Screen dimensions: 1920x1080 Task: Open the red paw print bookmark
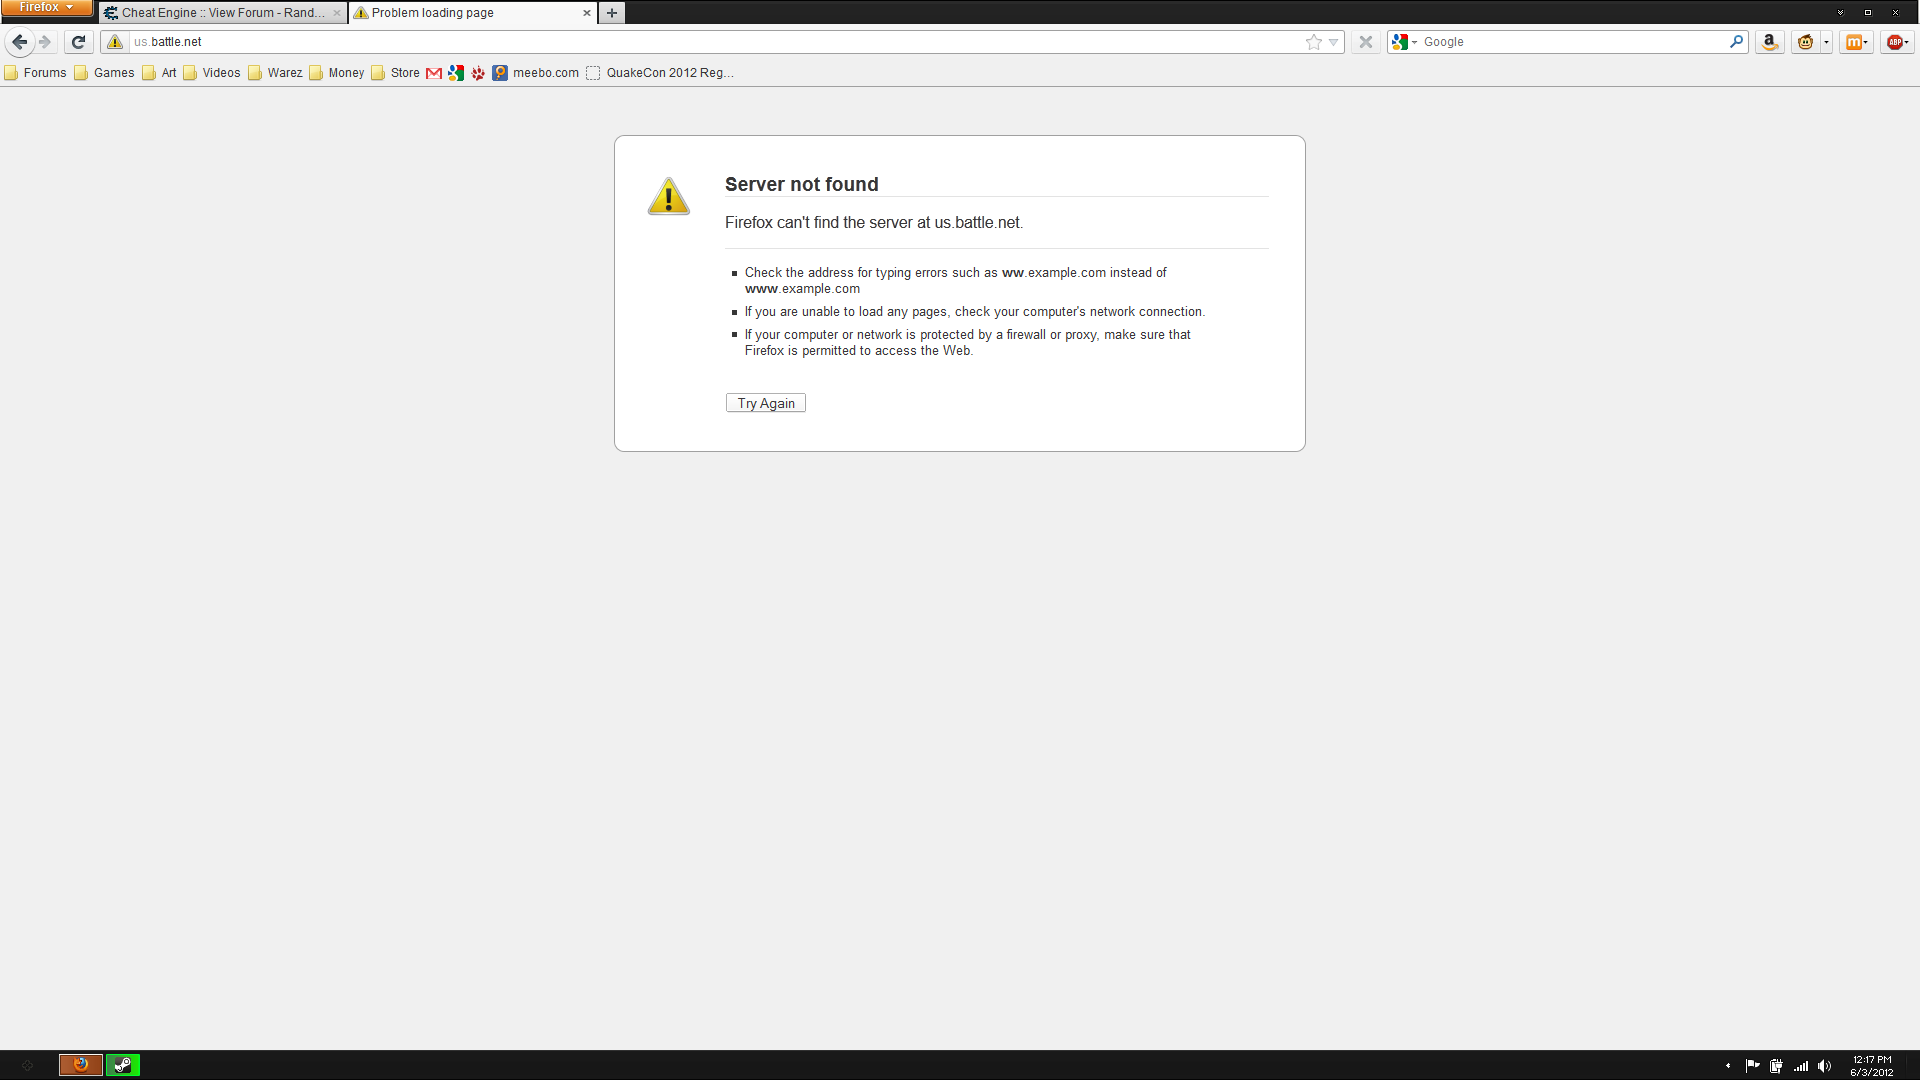478,73
